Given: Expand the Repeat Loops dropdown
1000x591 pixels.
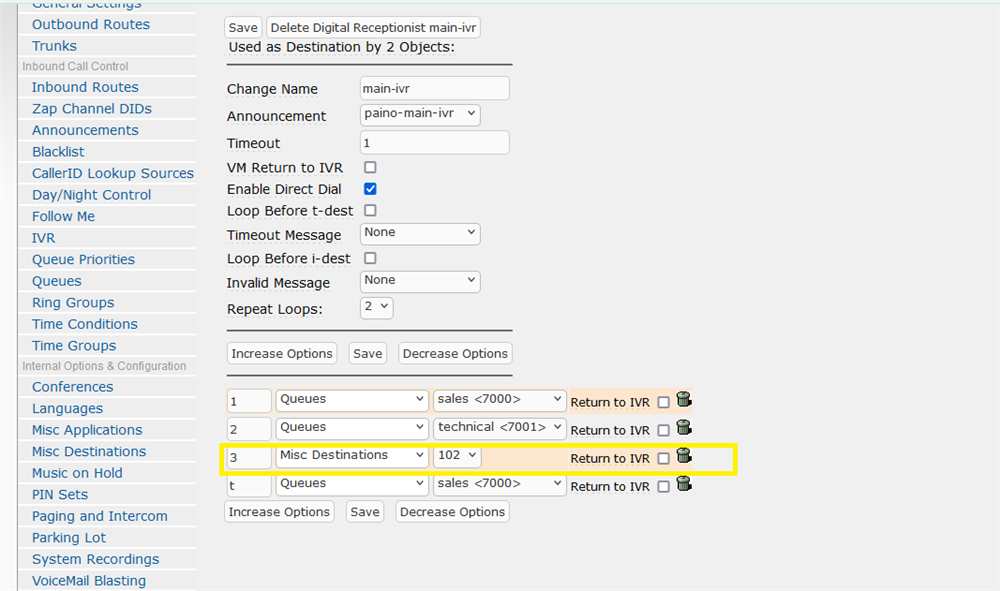Looking at the screenshot, I should click(x=376, y=307).
